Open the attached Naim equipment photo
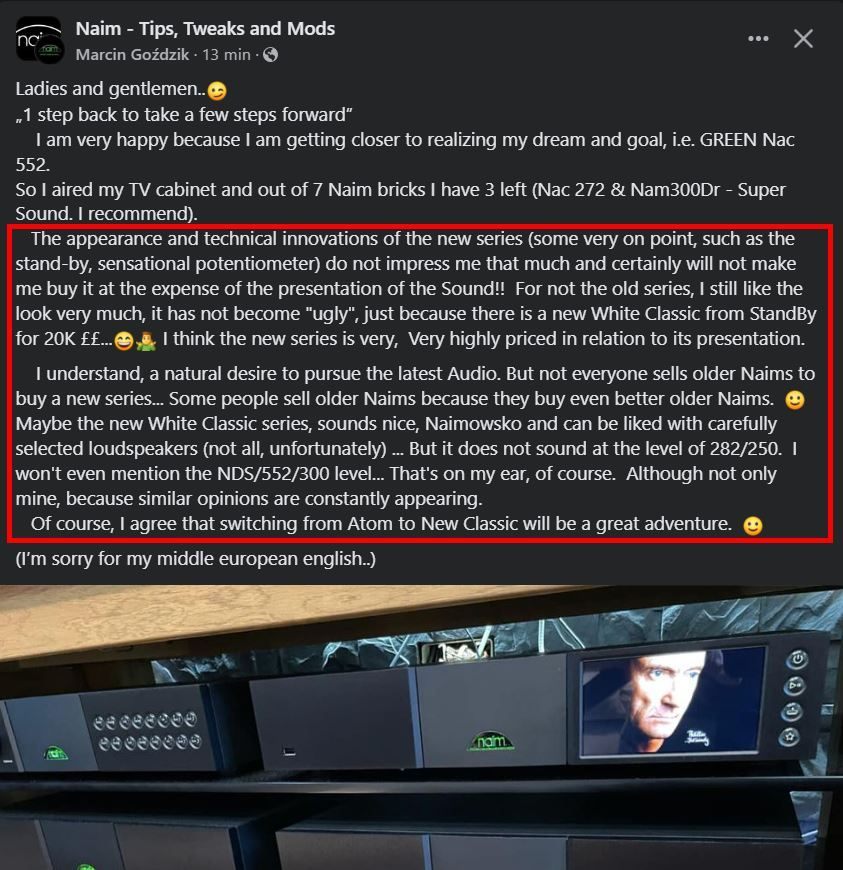Viewport: 843px width, 870px height. tap(421, 727)
